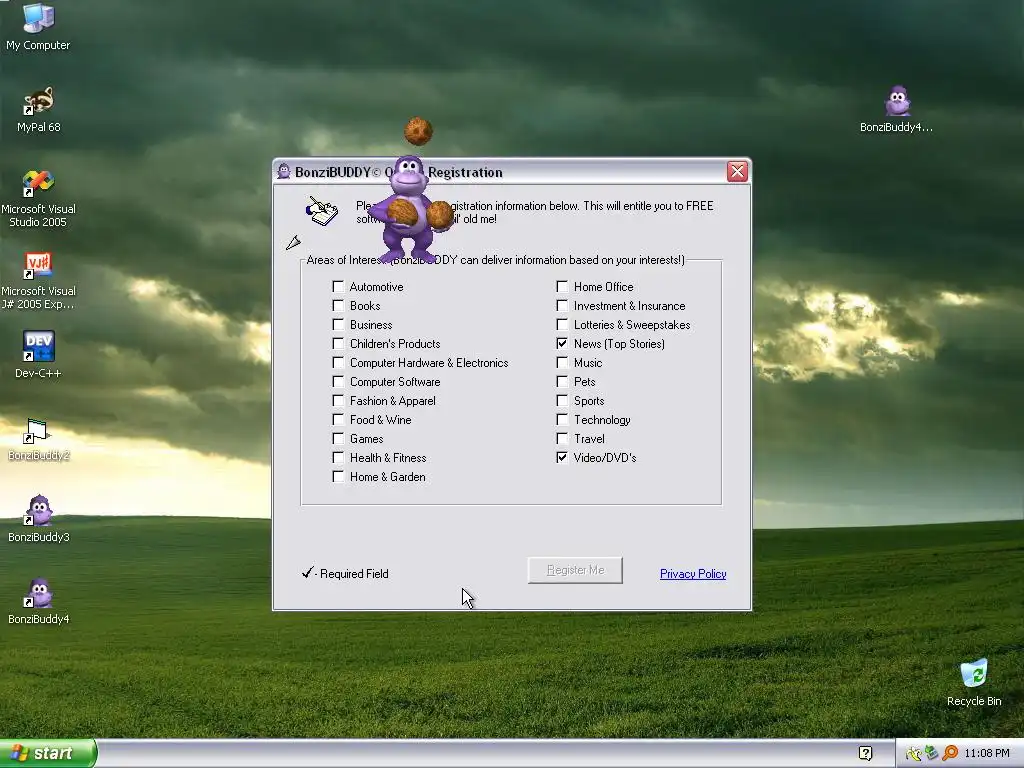Check the Health & Fitness checkbox

tap(338, 457)
